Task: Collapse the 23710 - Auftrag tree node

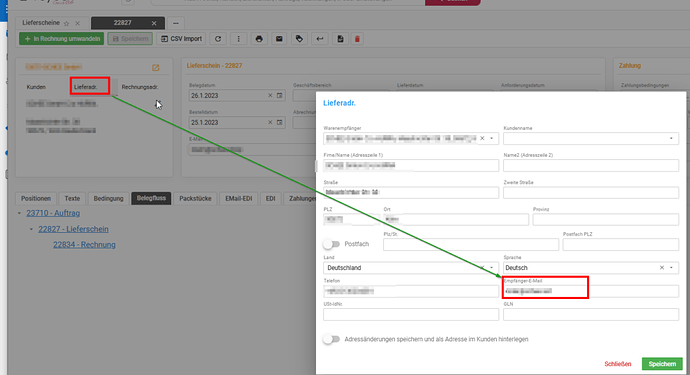Action: point(19,213)
